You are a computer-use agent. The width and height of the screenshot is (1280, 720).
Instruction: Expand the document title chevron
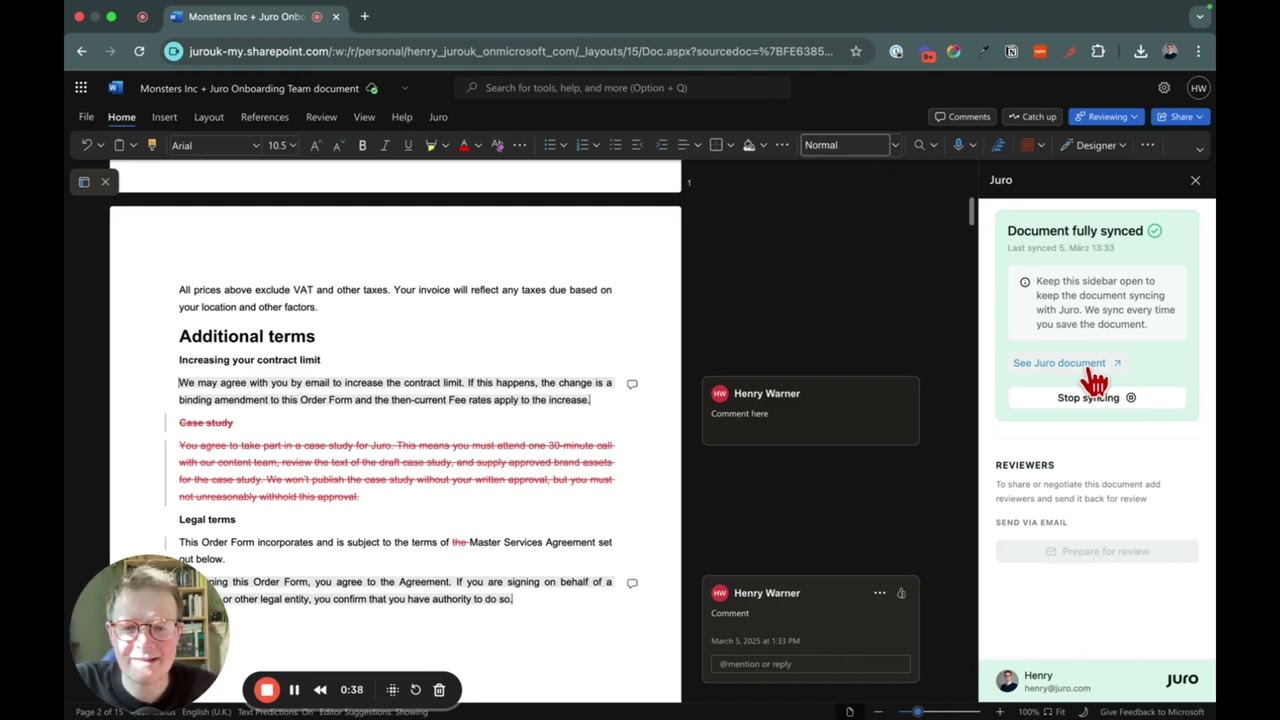coord(404,88)
